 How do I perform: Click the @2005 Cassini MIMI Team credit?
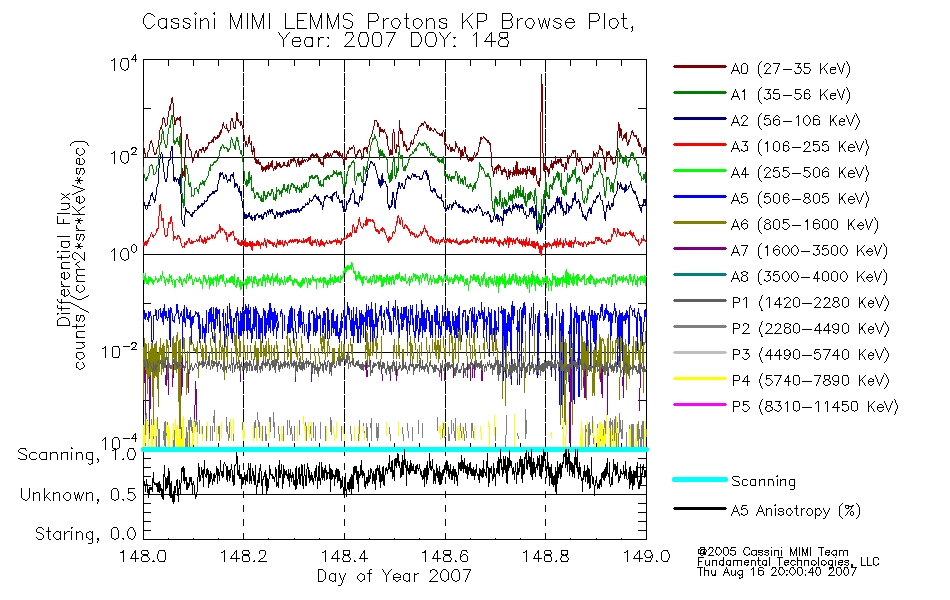[x=772, y=552]
